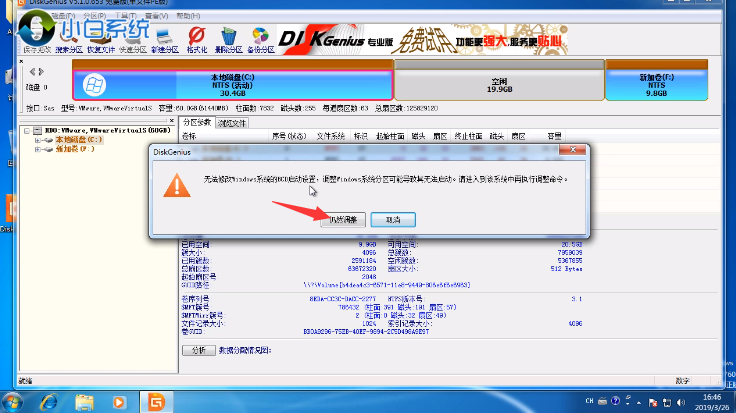Expand the 本地磁盘(C:) tree node
736x413 pixels.
point(38,140)
